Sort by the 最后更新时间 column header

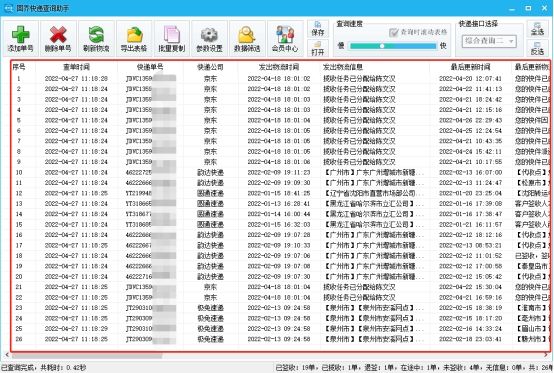pos(470,67)
